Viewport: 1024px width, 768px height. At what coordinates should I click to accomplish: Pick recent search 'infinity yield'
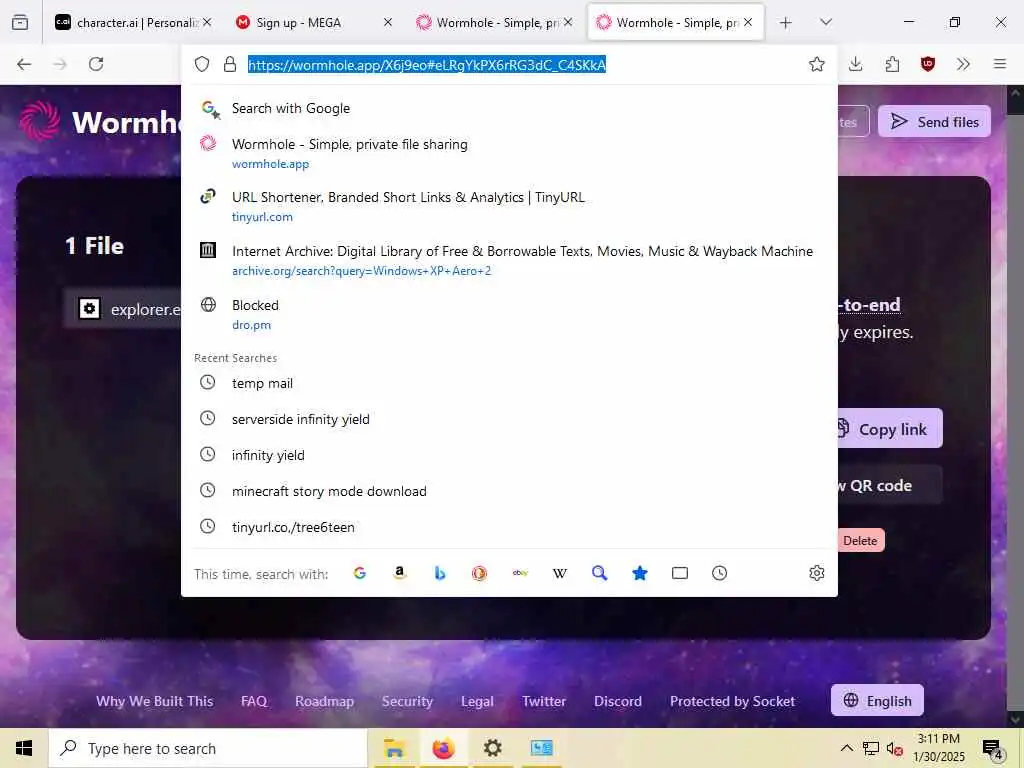tap(509, 455)
